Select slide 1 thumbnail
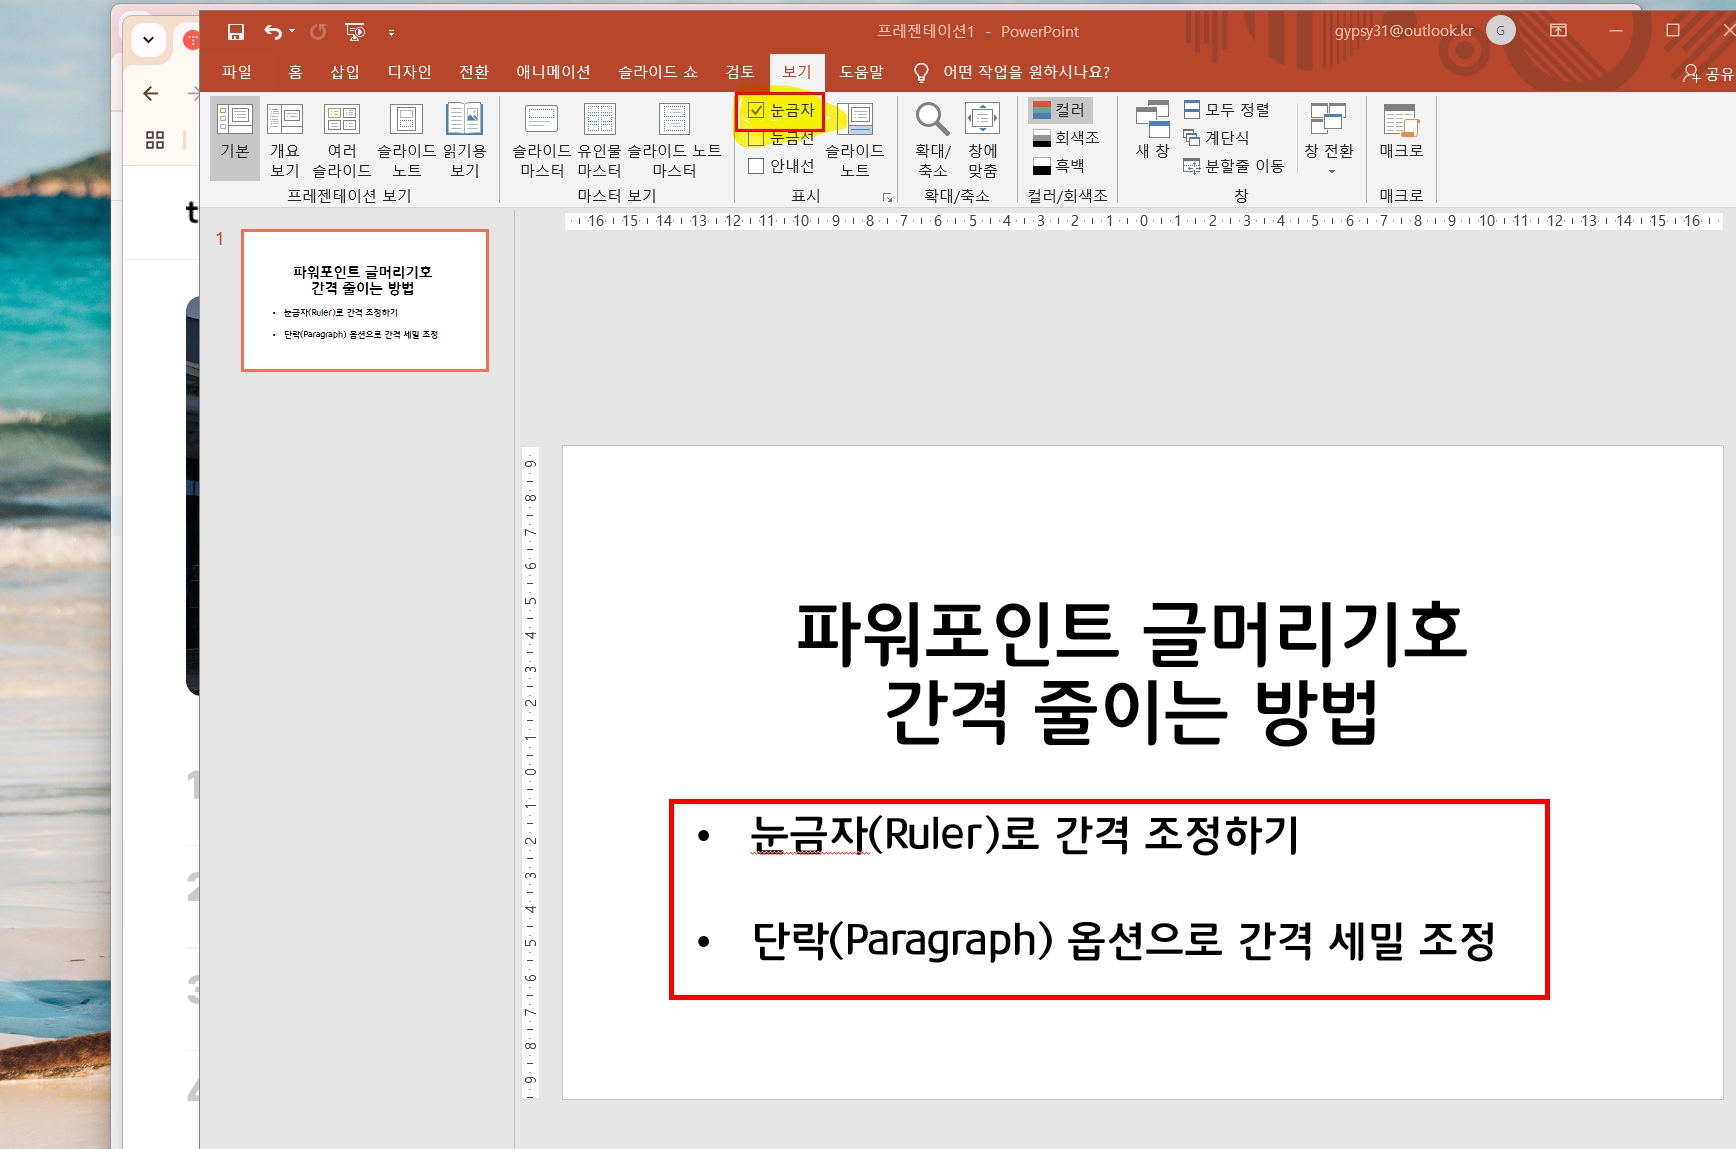The image size is (1736, 1149). coord(365,300)
